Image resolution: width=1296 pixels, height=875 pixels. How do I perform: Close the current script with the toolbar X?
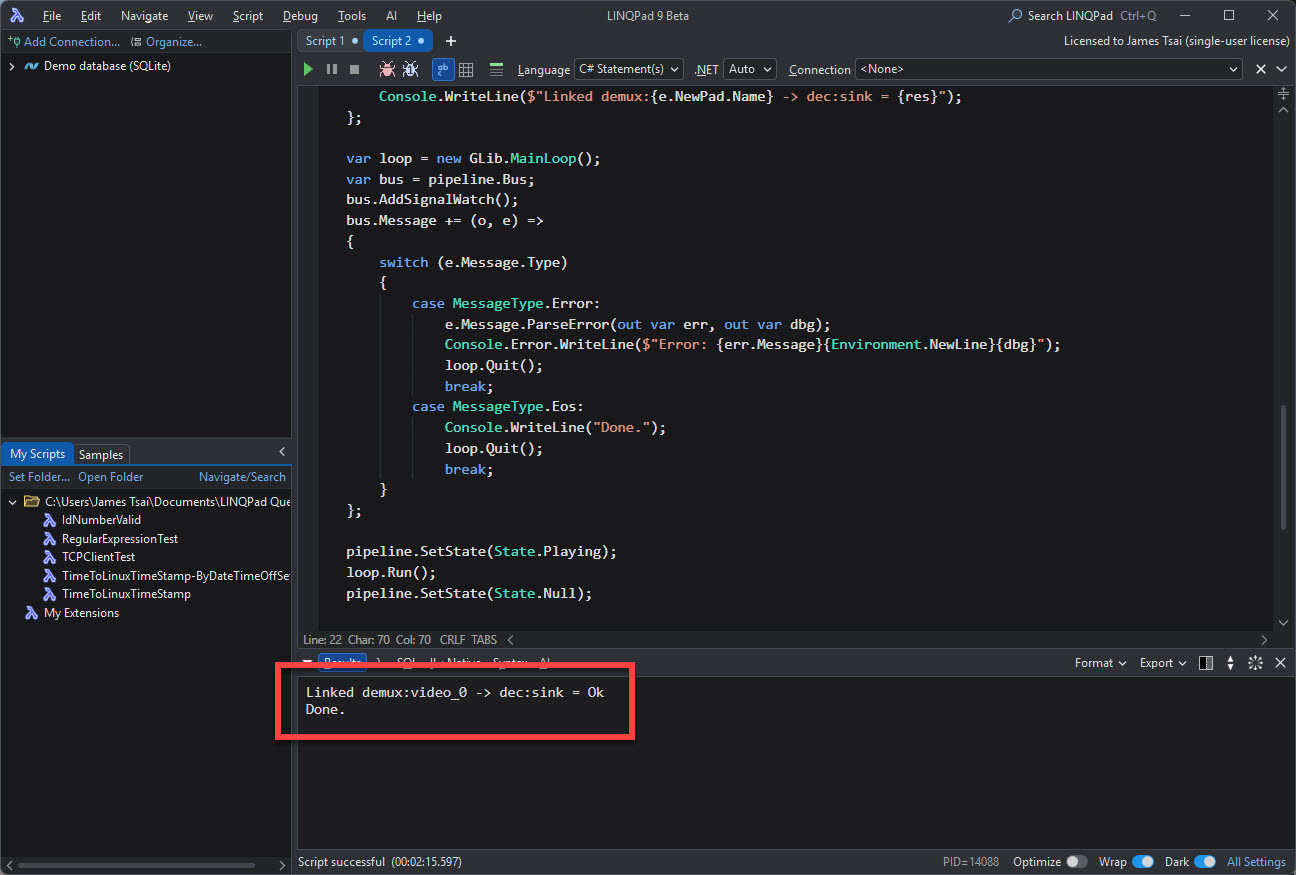1260,69
